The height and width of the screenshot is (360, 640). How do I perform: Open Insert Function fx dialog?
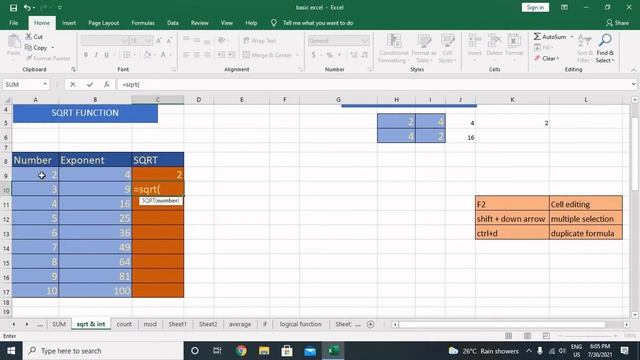(107, 84)
